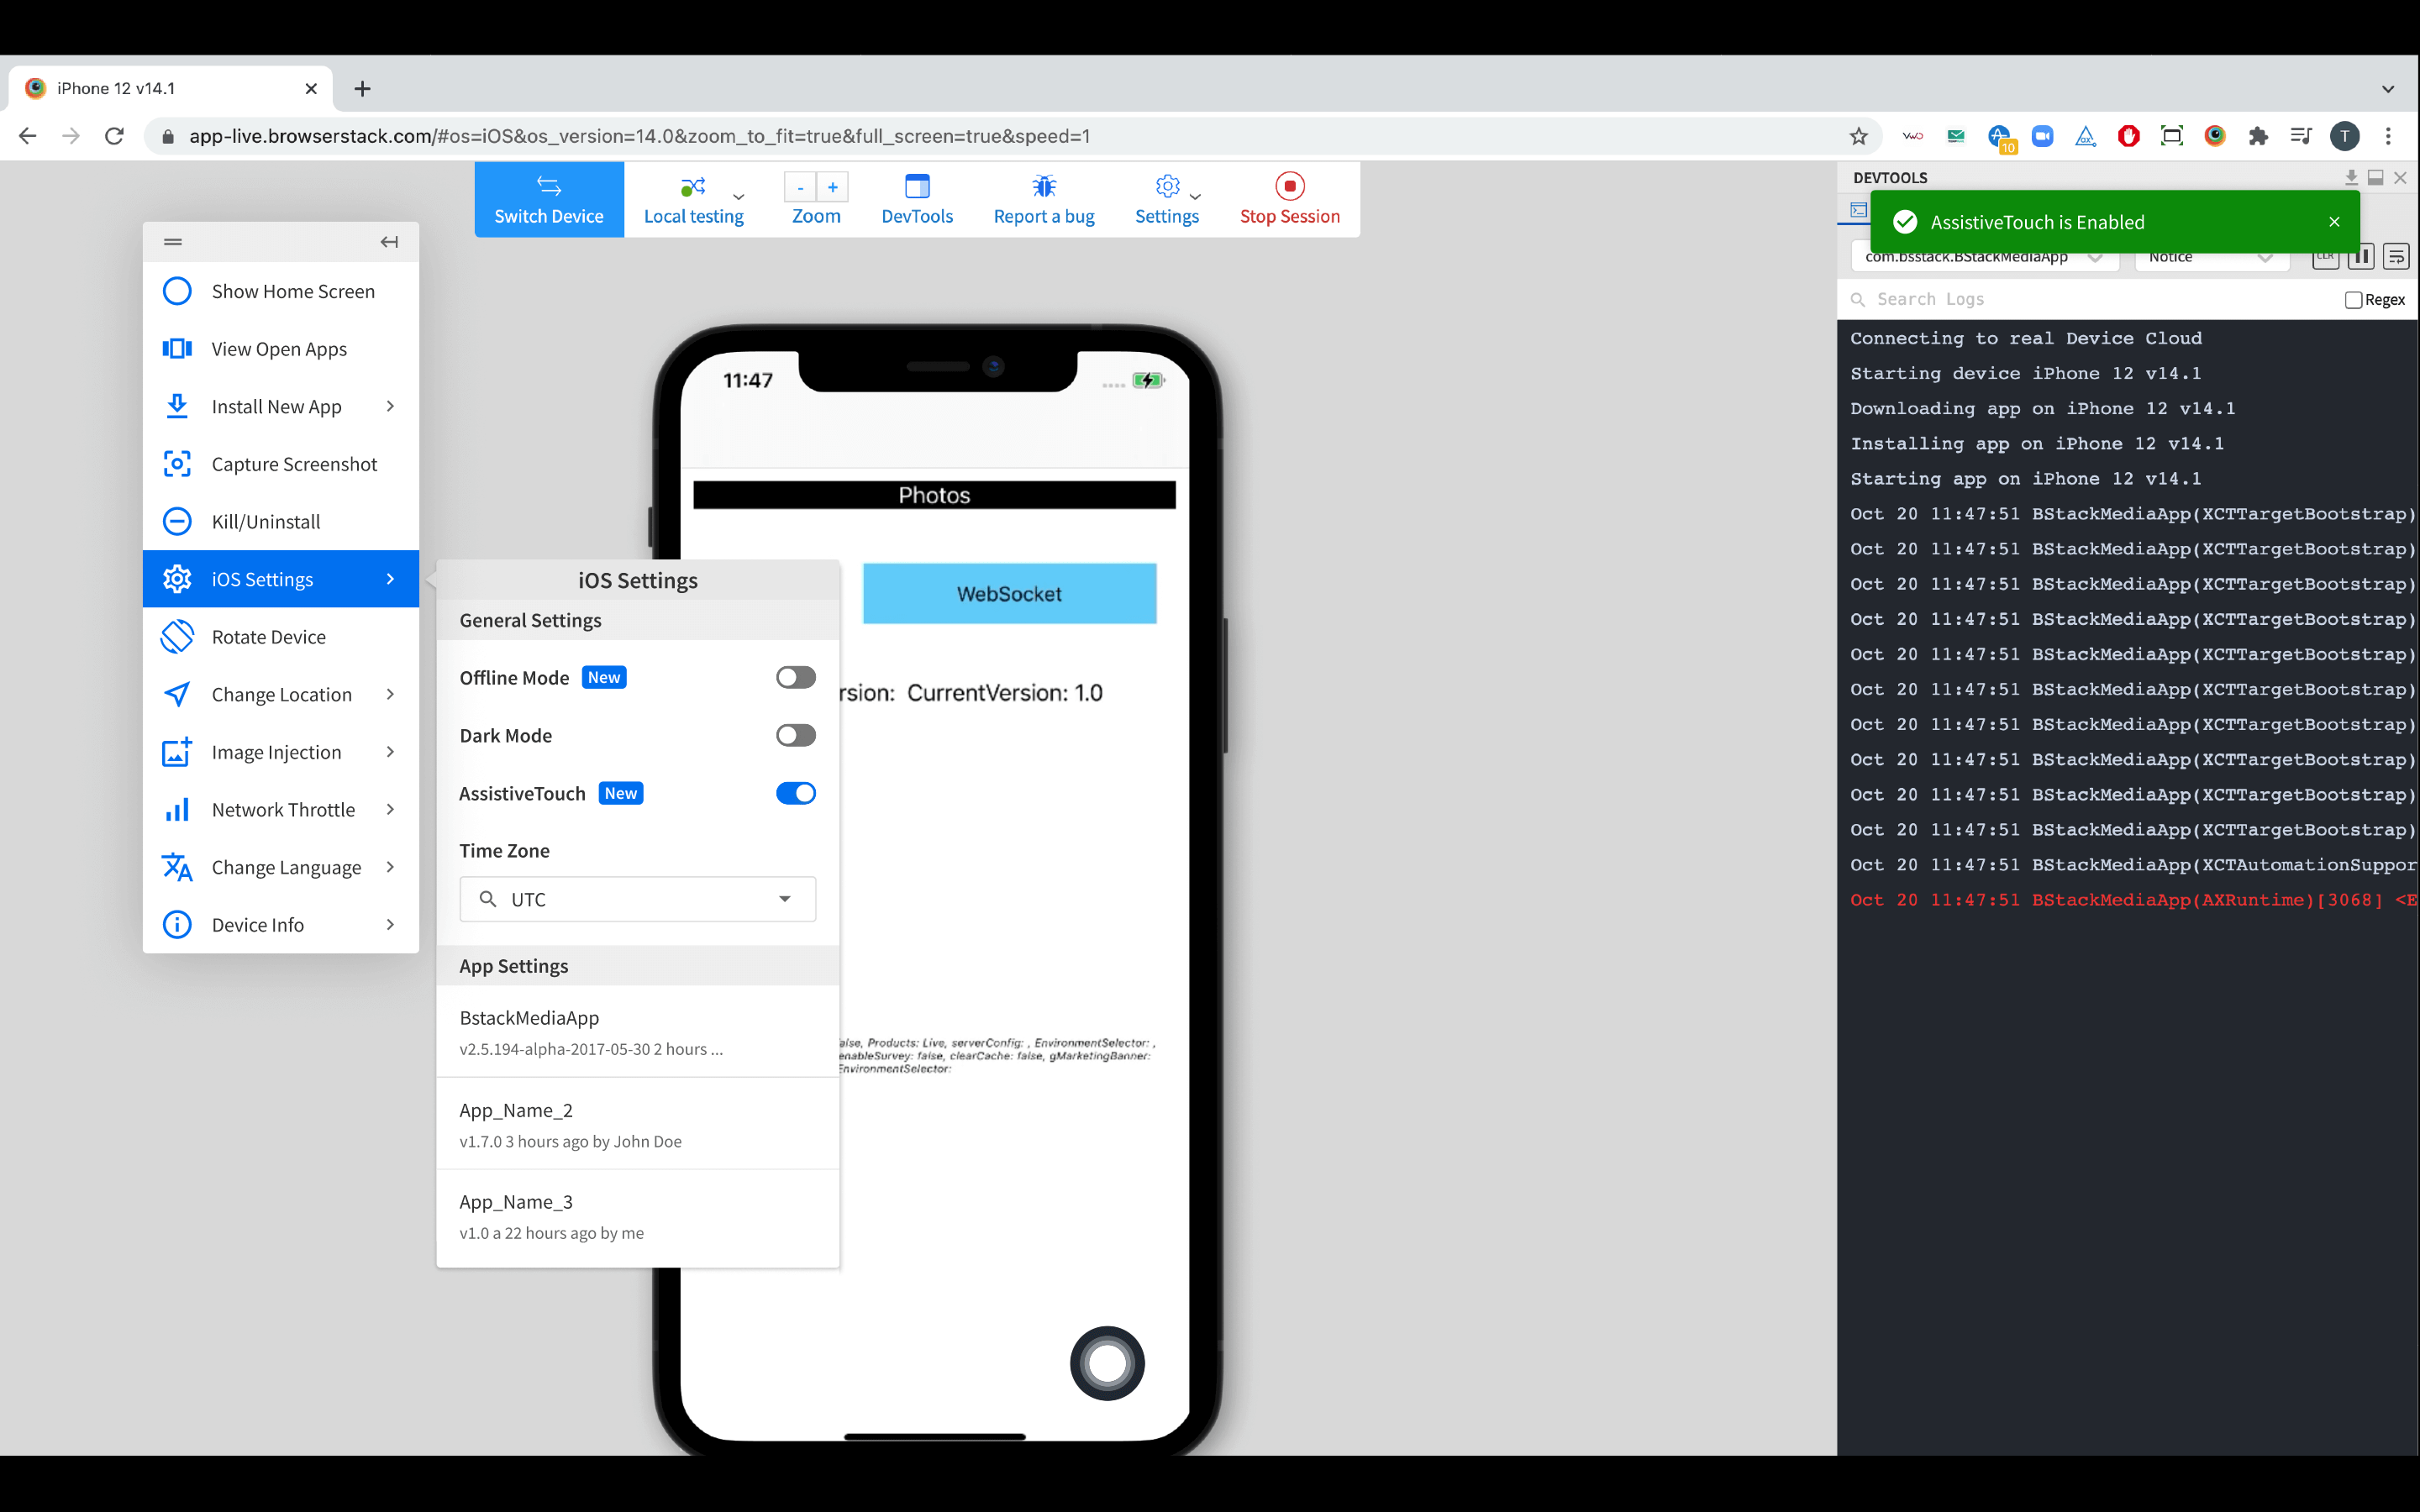Toggle the Offline Mode switch
Screen dimensions: 2420x1512
pos(794,676)
